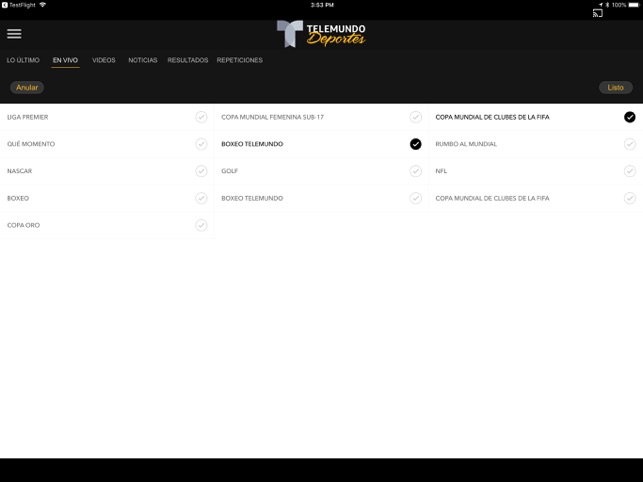This screenshot has width=643, height=482.
Task: Select Copa Mundial Femenina Sub-17 checkmark
Action: 415,117
